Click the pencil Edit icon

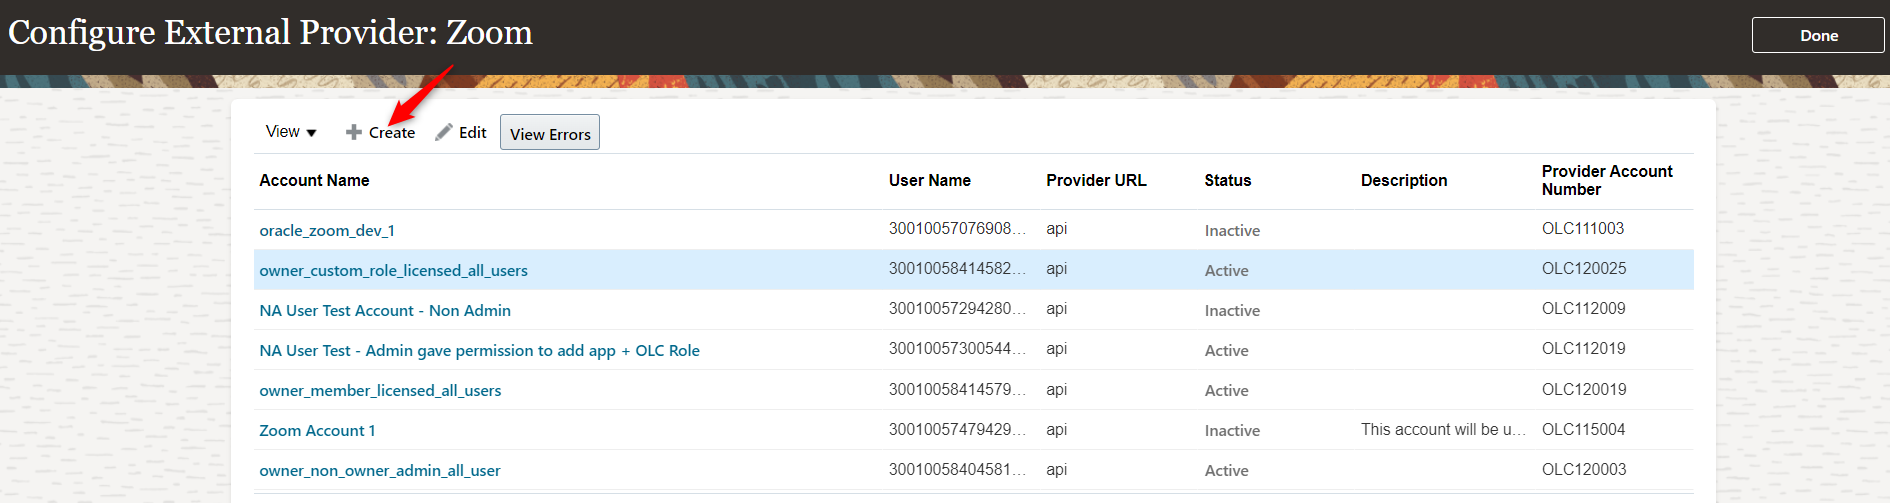pos(444,132)
